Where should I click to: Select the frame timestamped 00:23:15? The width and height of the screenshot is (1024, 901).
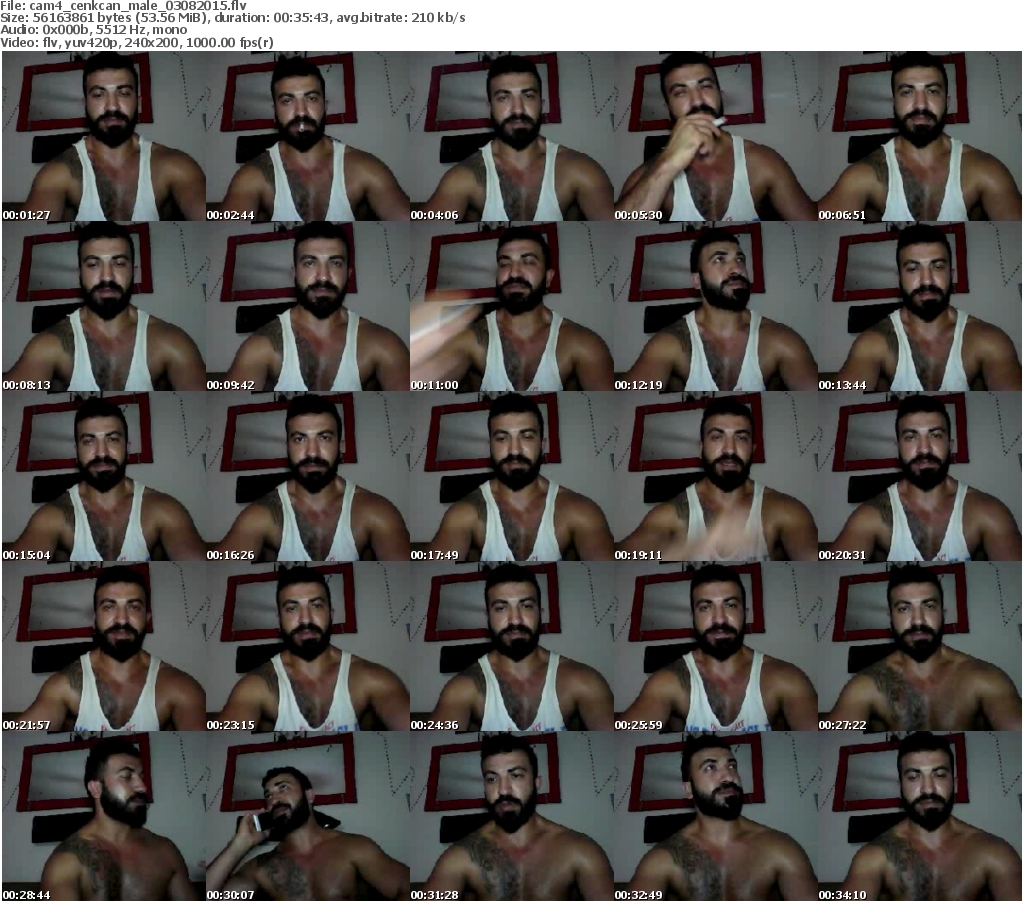(308, 646)
